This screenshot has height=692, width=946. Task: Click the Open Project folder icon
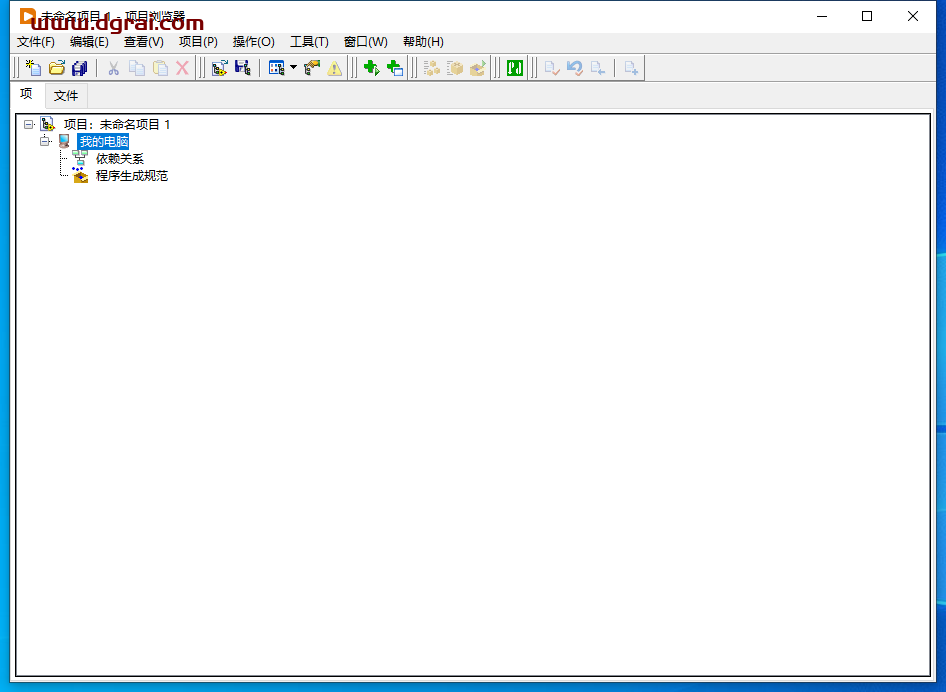pyautogui.click(x=57, y=68)
